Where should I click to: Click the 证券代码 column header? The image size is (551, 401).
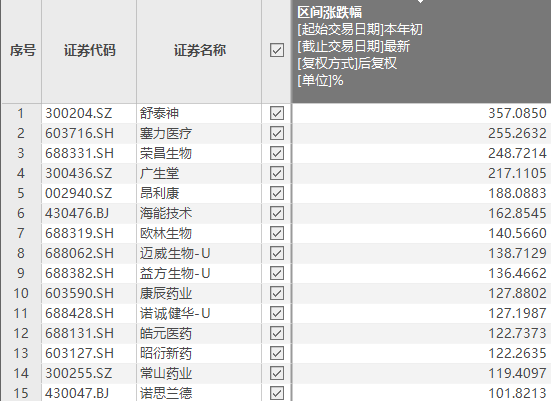click(x=89, y=51)
